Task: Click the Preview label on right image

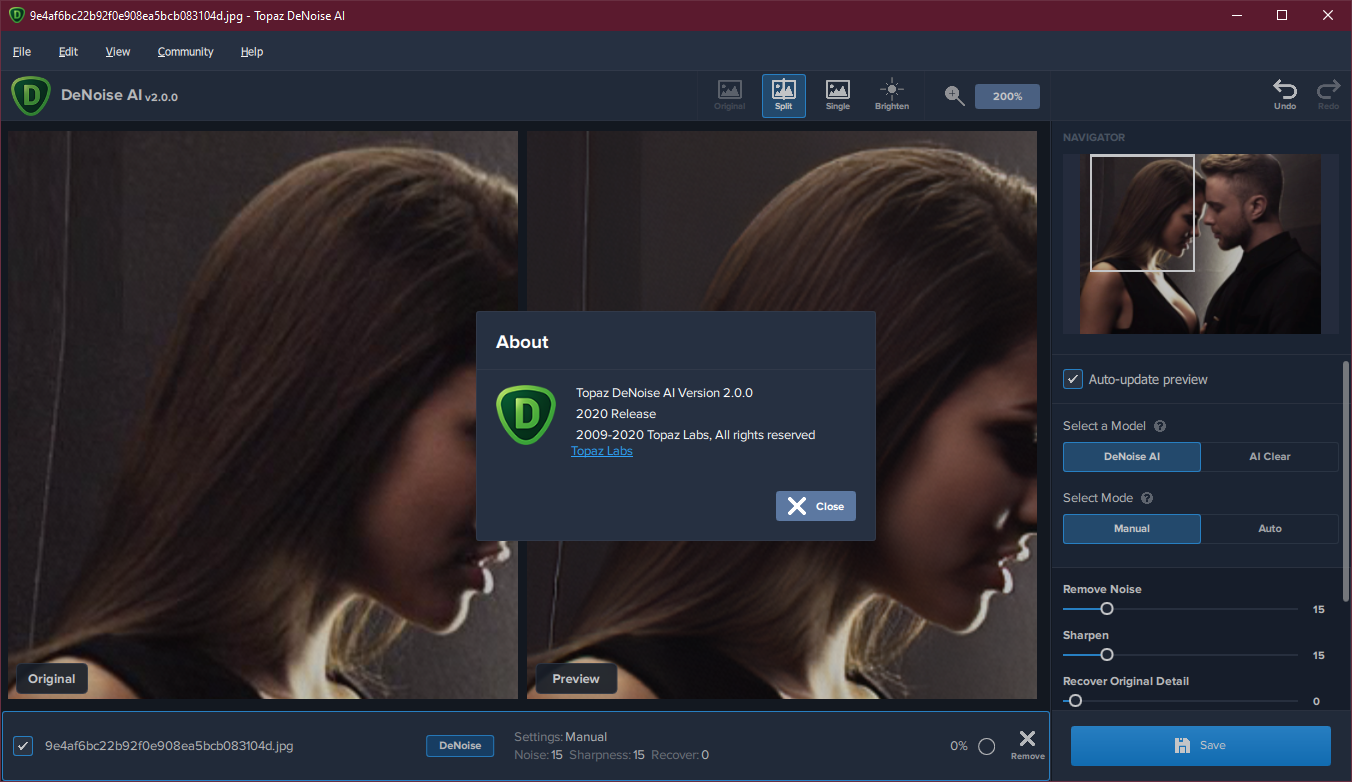Action: pyautogui.click(x=576, y=678)
